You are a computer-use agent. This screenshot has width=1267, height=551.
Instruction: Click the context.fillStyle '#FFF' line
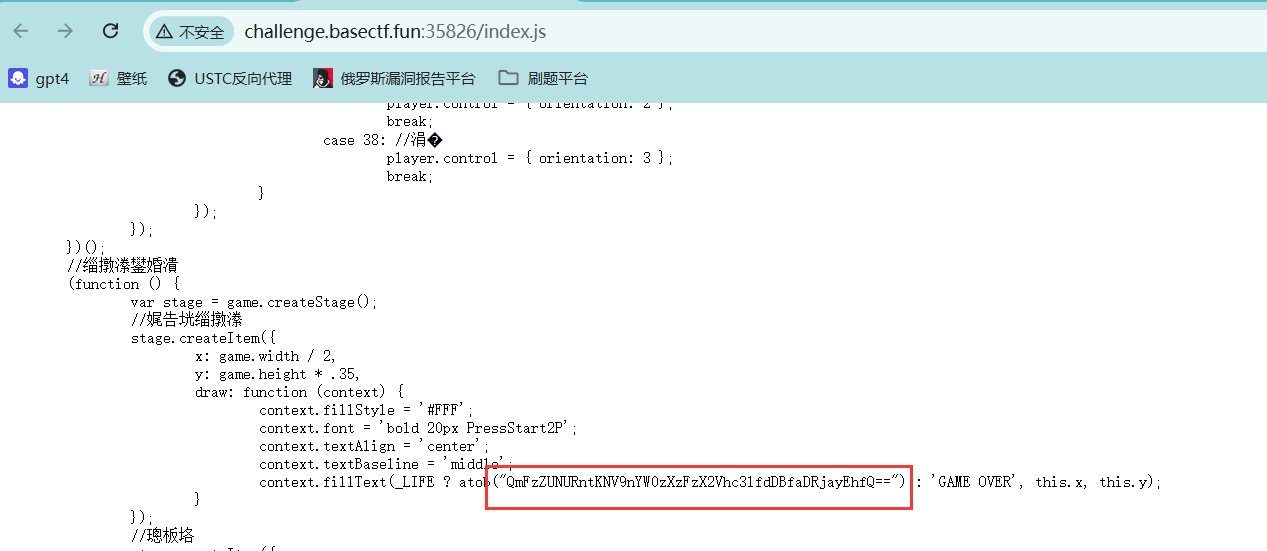pyautogui.click(x=366, y=410)
